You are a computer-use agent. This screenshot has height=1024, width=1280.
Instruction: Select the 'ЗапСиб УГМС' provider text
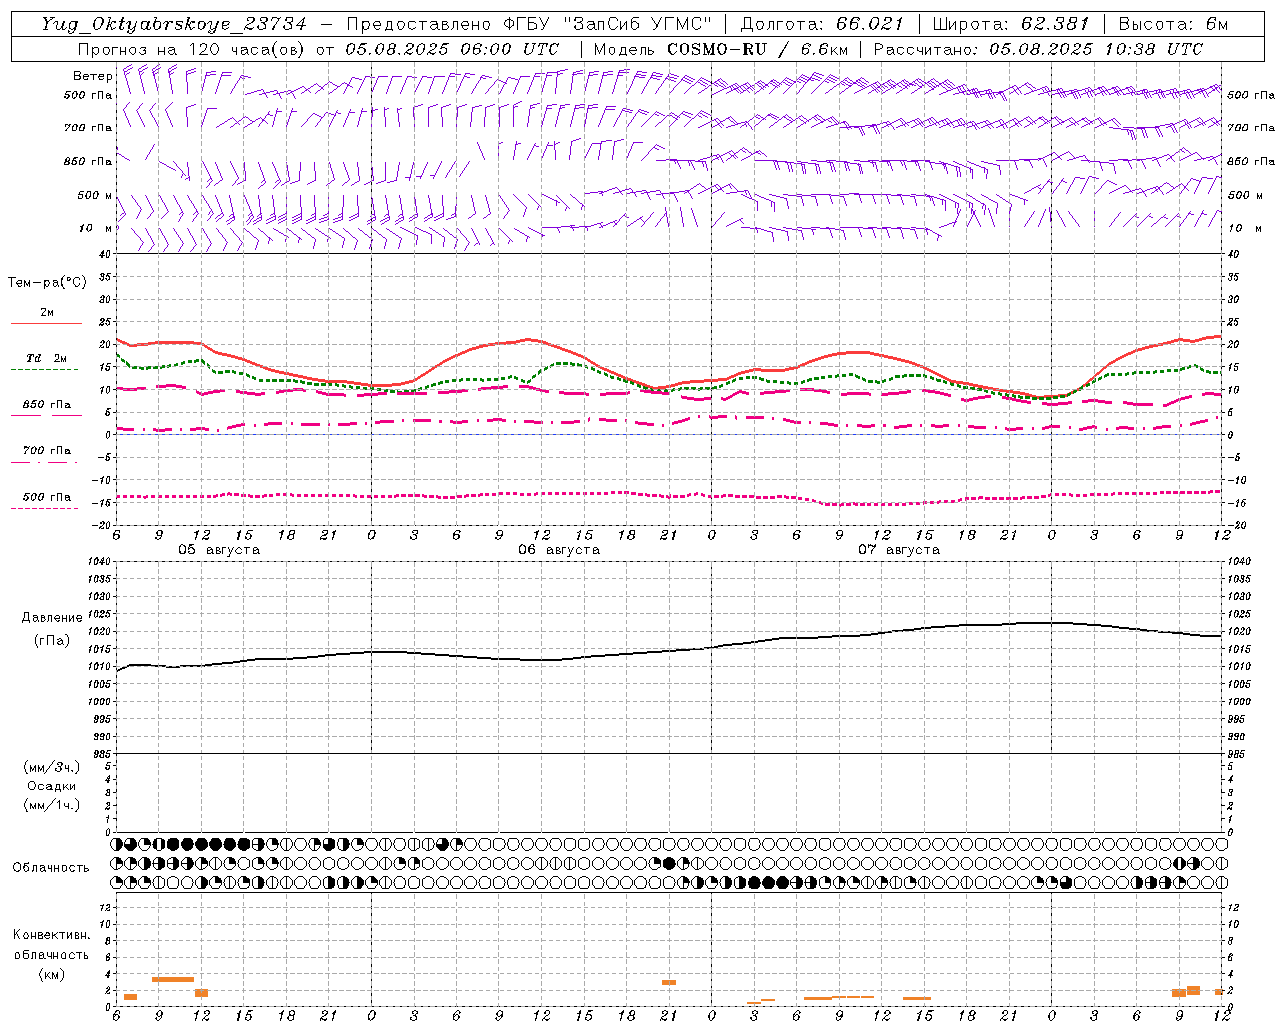[638, 24]
